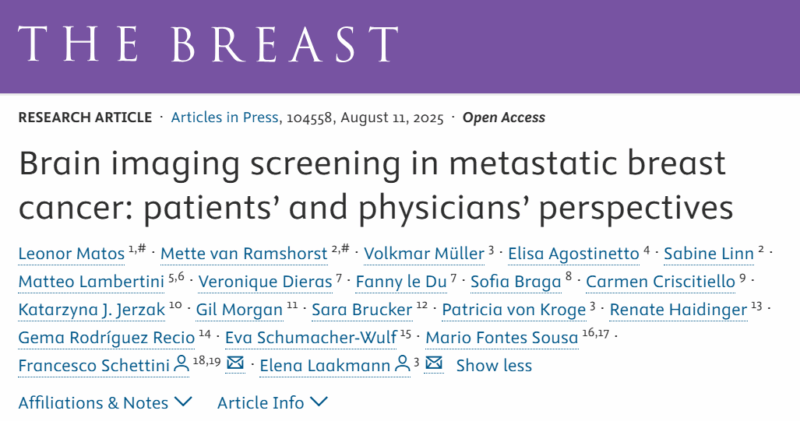Screen dimensions: 800x421
Task: Collapse author list with Show less
Action: tap(494, 365)
